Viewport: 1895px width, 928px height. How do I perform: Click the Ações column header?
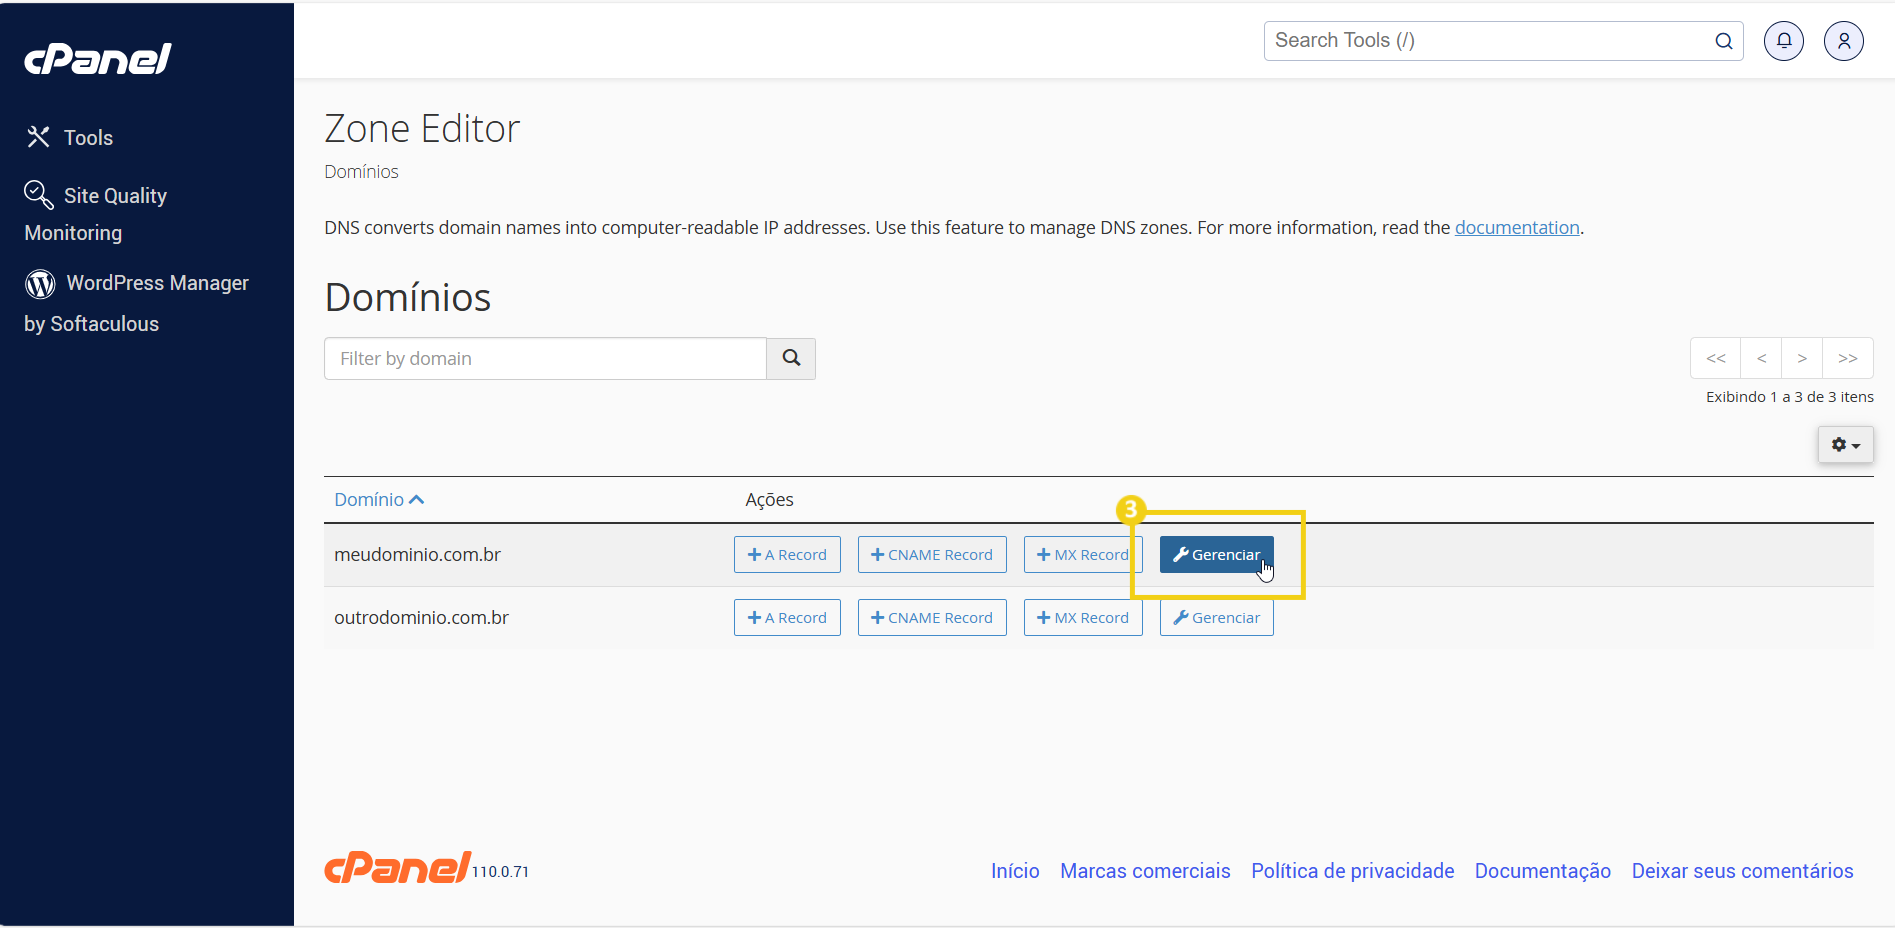769,499
